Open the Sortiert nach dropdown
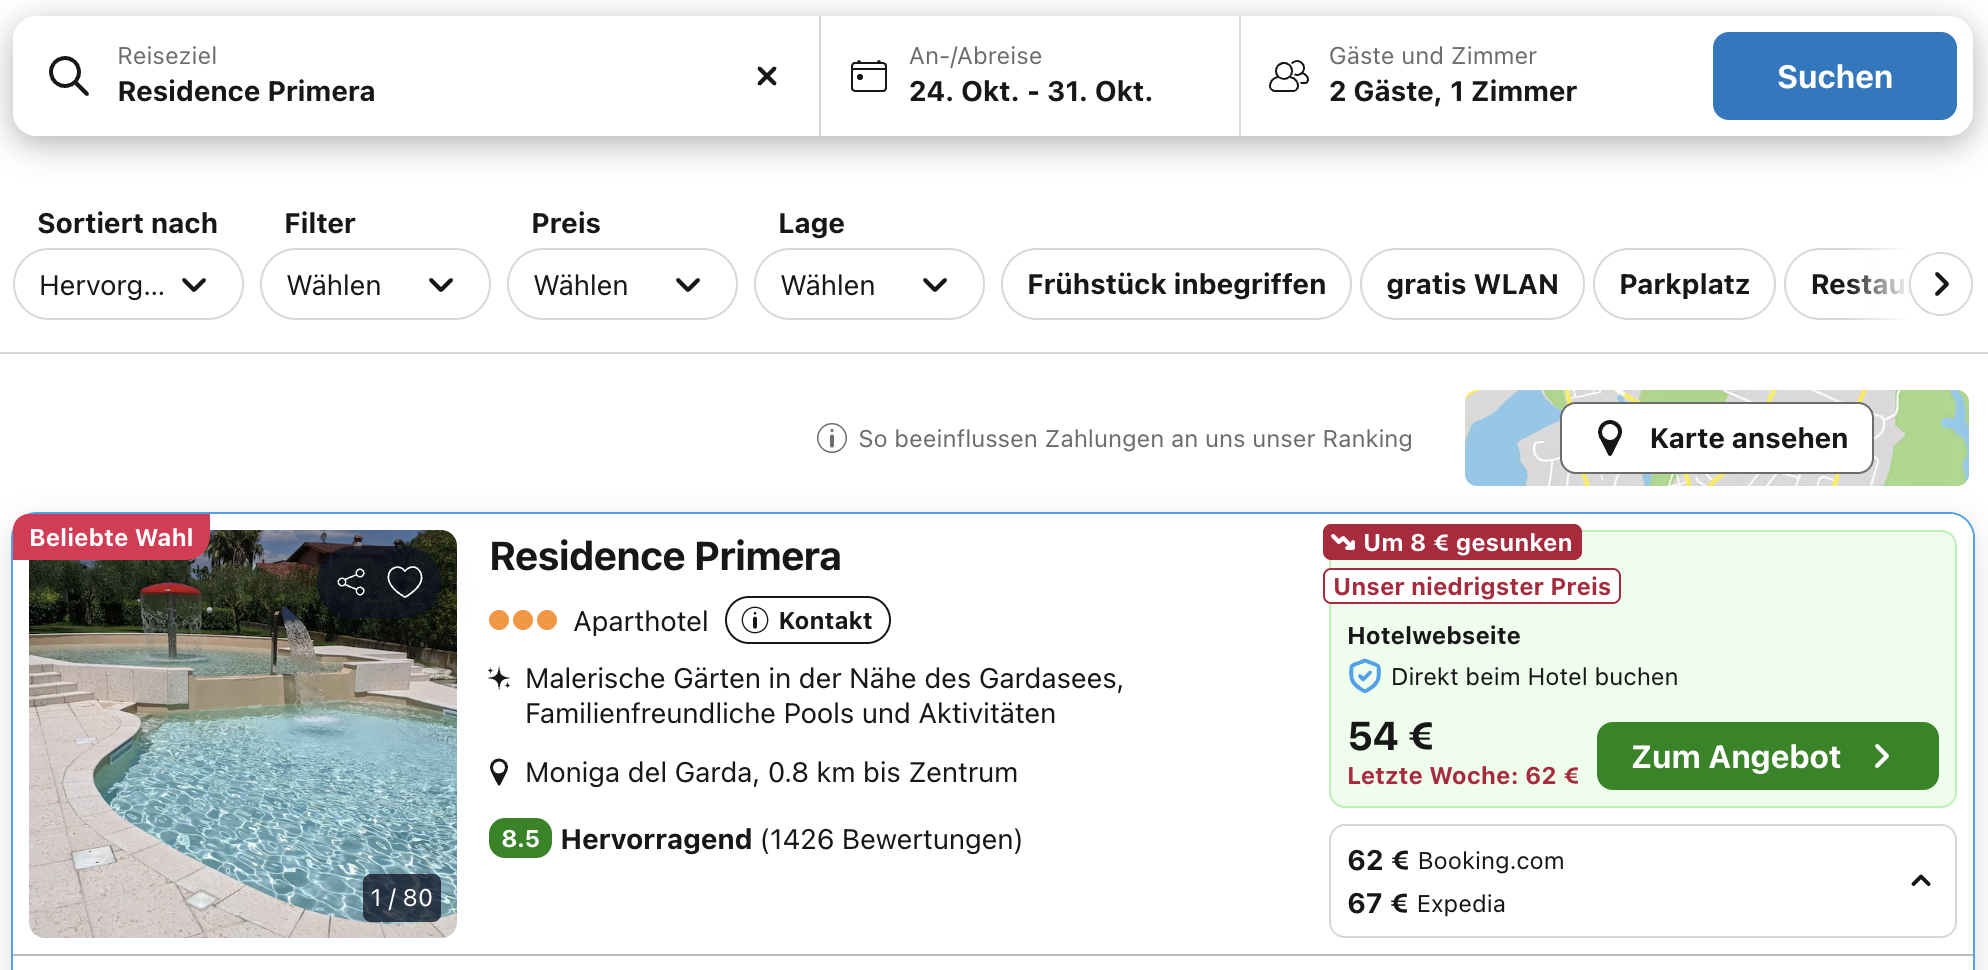This screenshot has width=1988, height=970. click(128, 285)
